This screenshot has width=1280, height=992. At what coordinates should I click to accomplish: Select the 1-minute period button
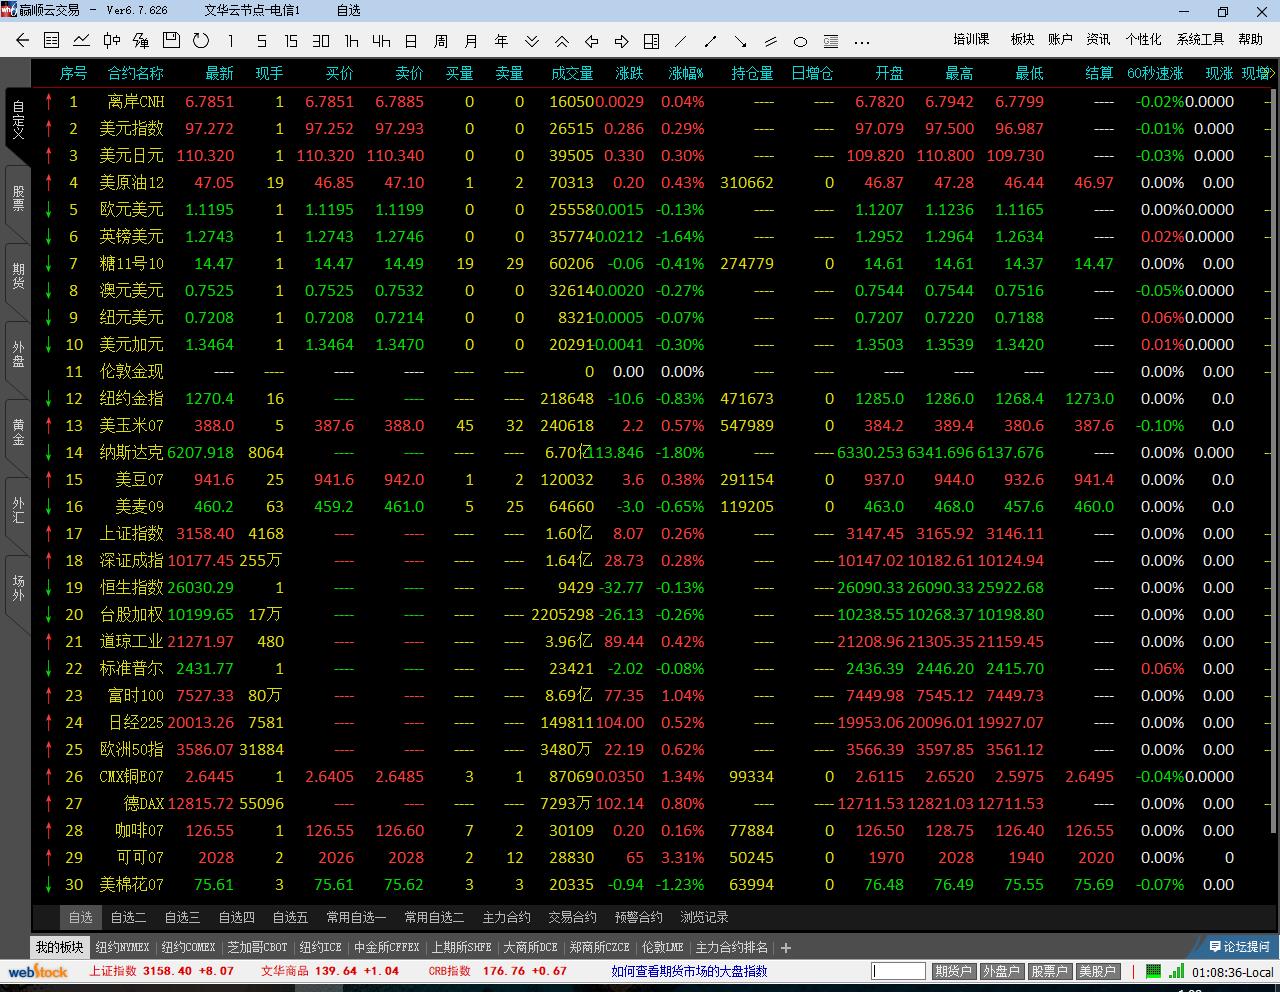point(231,41)
